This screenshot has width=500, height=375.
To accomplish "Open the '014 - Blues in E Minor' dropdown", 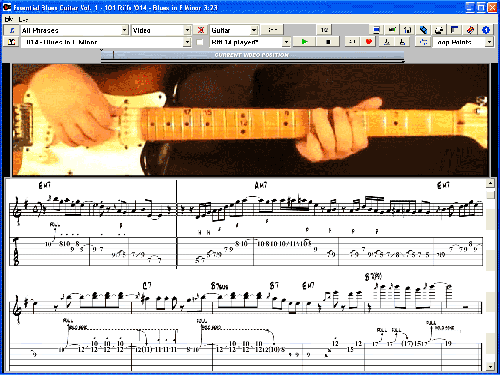I will (x=187, y=42).
